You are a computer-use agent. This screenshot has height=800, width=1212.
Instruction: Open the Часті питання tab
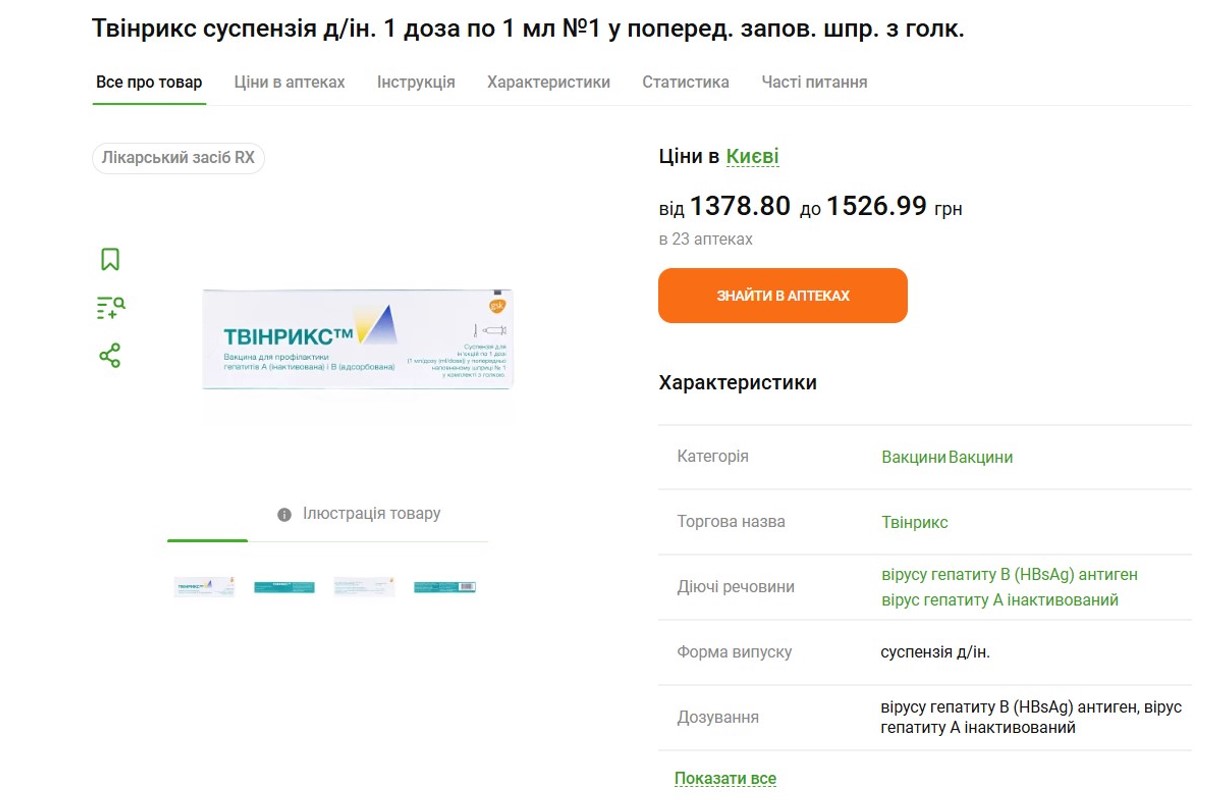814,82
